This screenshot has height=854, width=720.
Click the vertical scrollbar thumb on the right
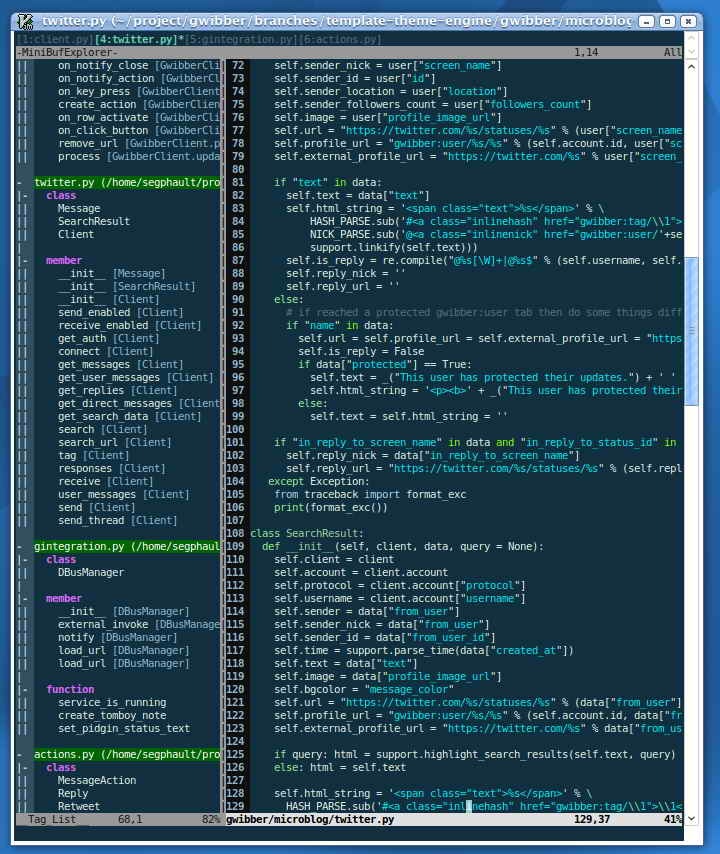(692, 330)
